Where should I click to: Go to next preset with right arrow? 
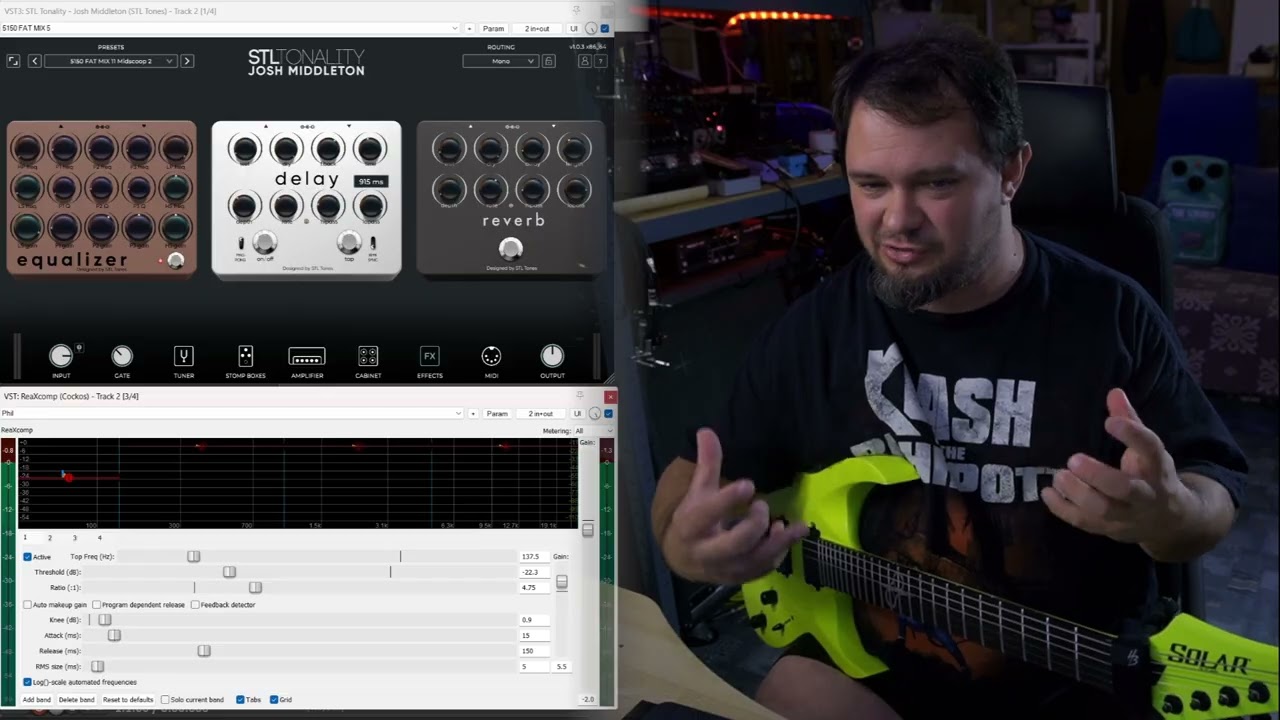187,61
